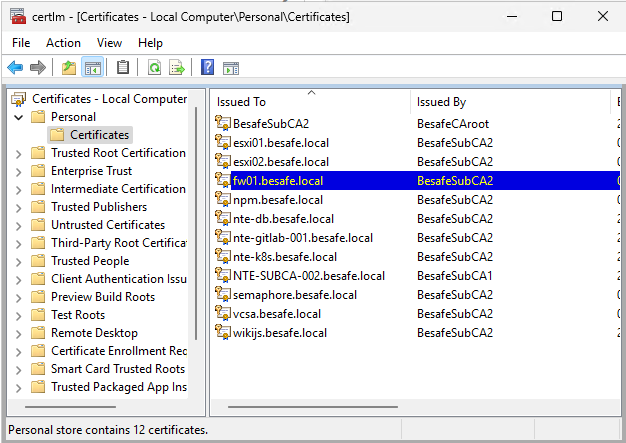
Task: Expand the Untrusted Certificates node
Action: click(18, 225)
